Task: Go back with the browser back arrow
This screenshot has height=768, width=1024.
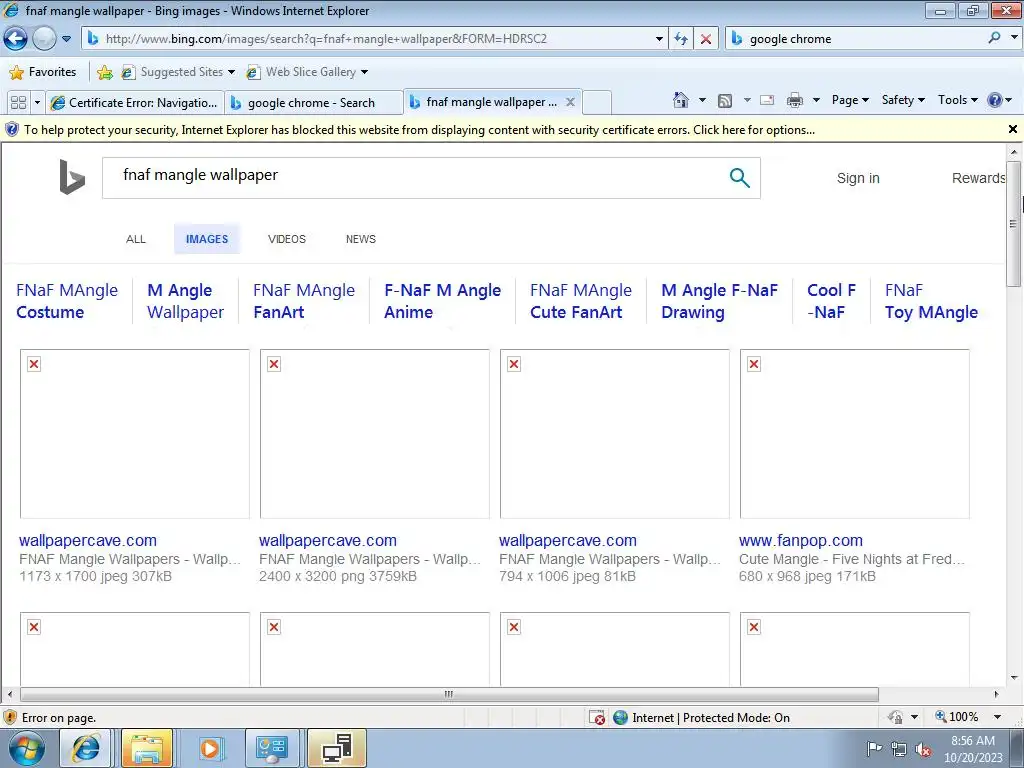Action: pyautogui.click(x=16, y=39)
